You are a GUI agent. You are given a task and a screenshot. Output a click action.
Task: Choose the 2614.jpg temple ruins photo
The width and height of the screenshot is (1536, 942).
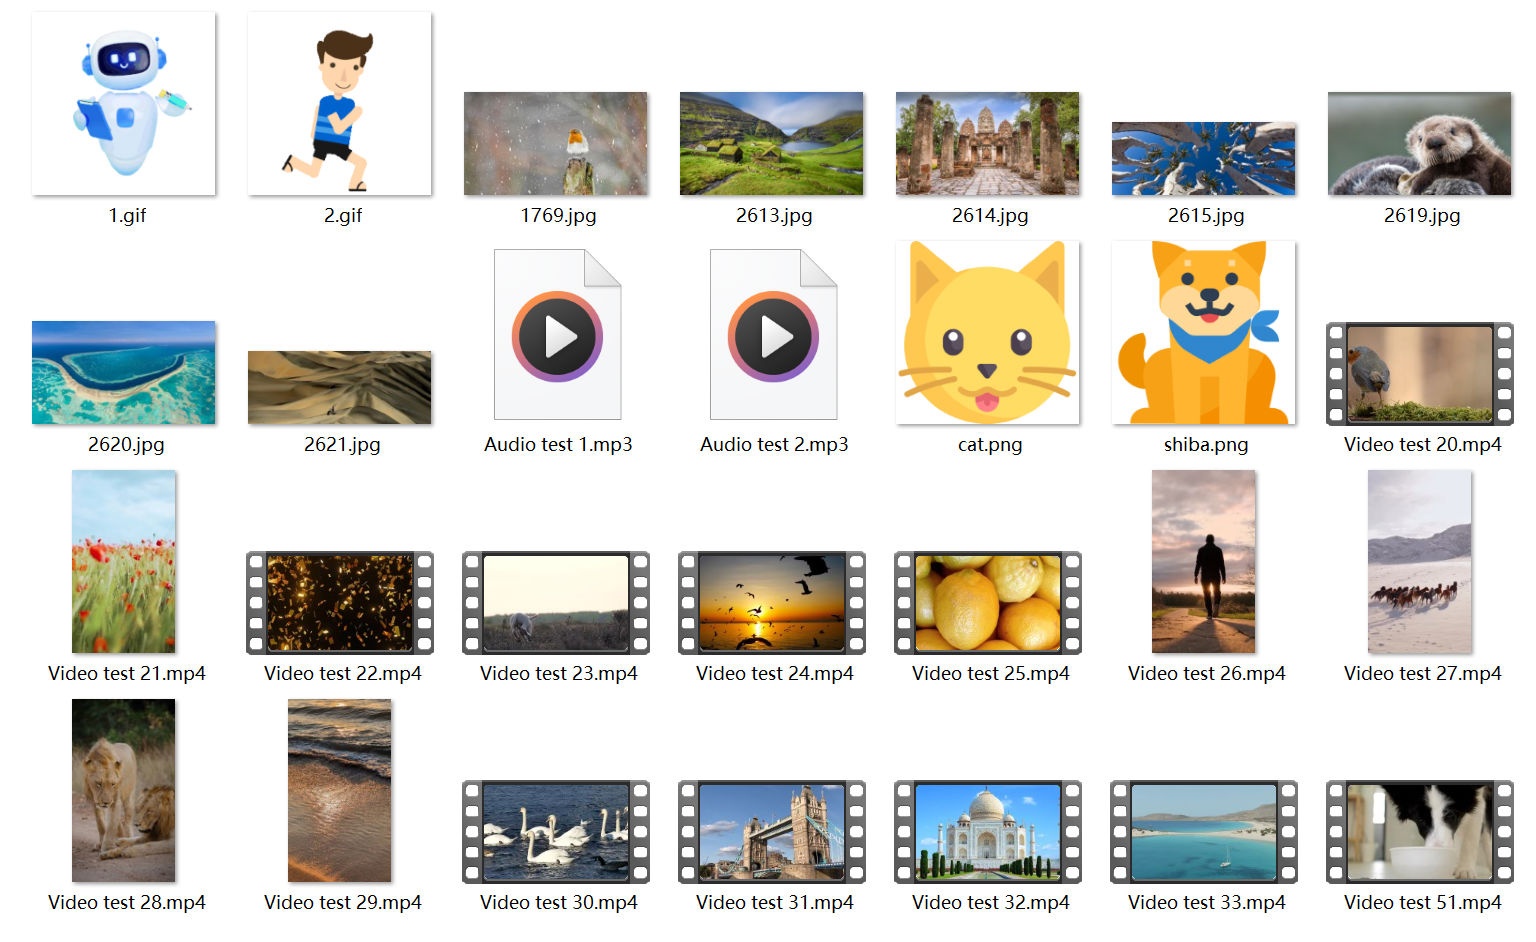tap(988, 144)
